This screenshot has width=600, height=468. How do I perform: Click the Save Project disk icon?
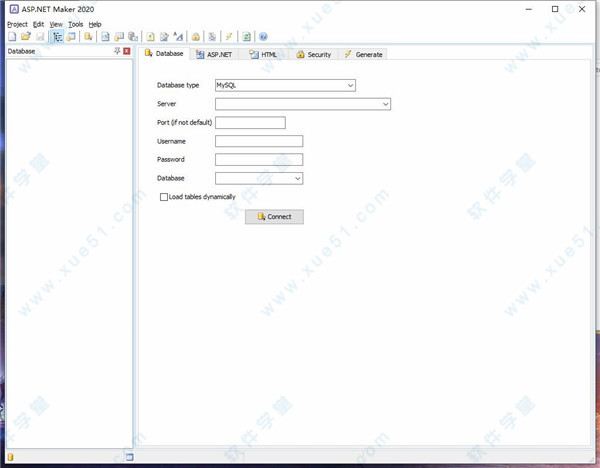click(x=40, y=37)
